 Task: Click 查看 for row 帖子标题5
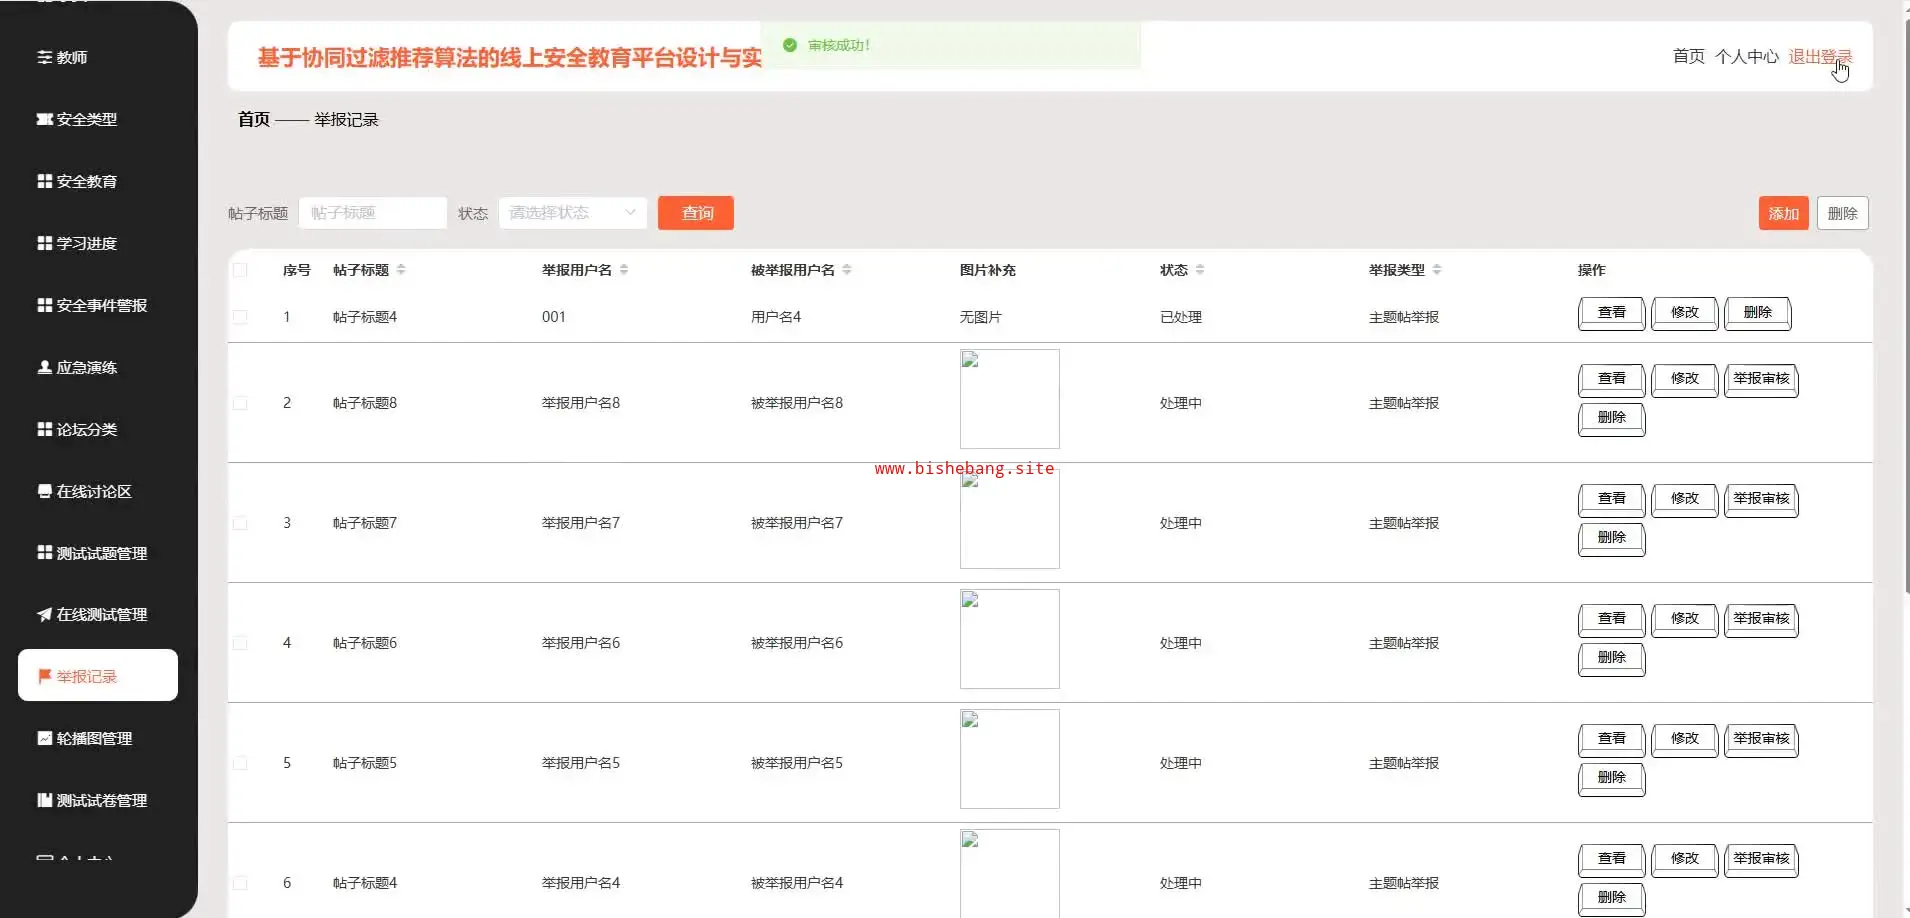(1612, 740)
